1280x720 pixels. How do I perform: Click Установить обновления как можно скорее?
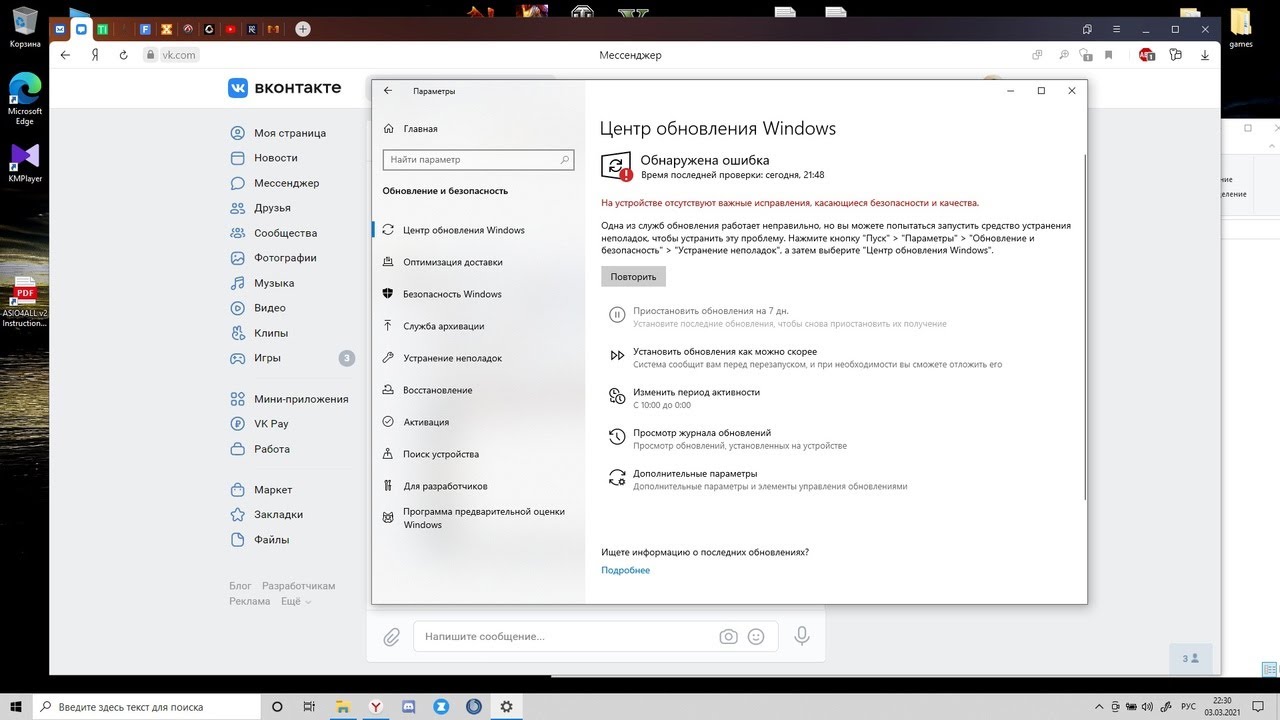coord(725,352)
